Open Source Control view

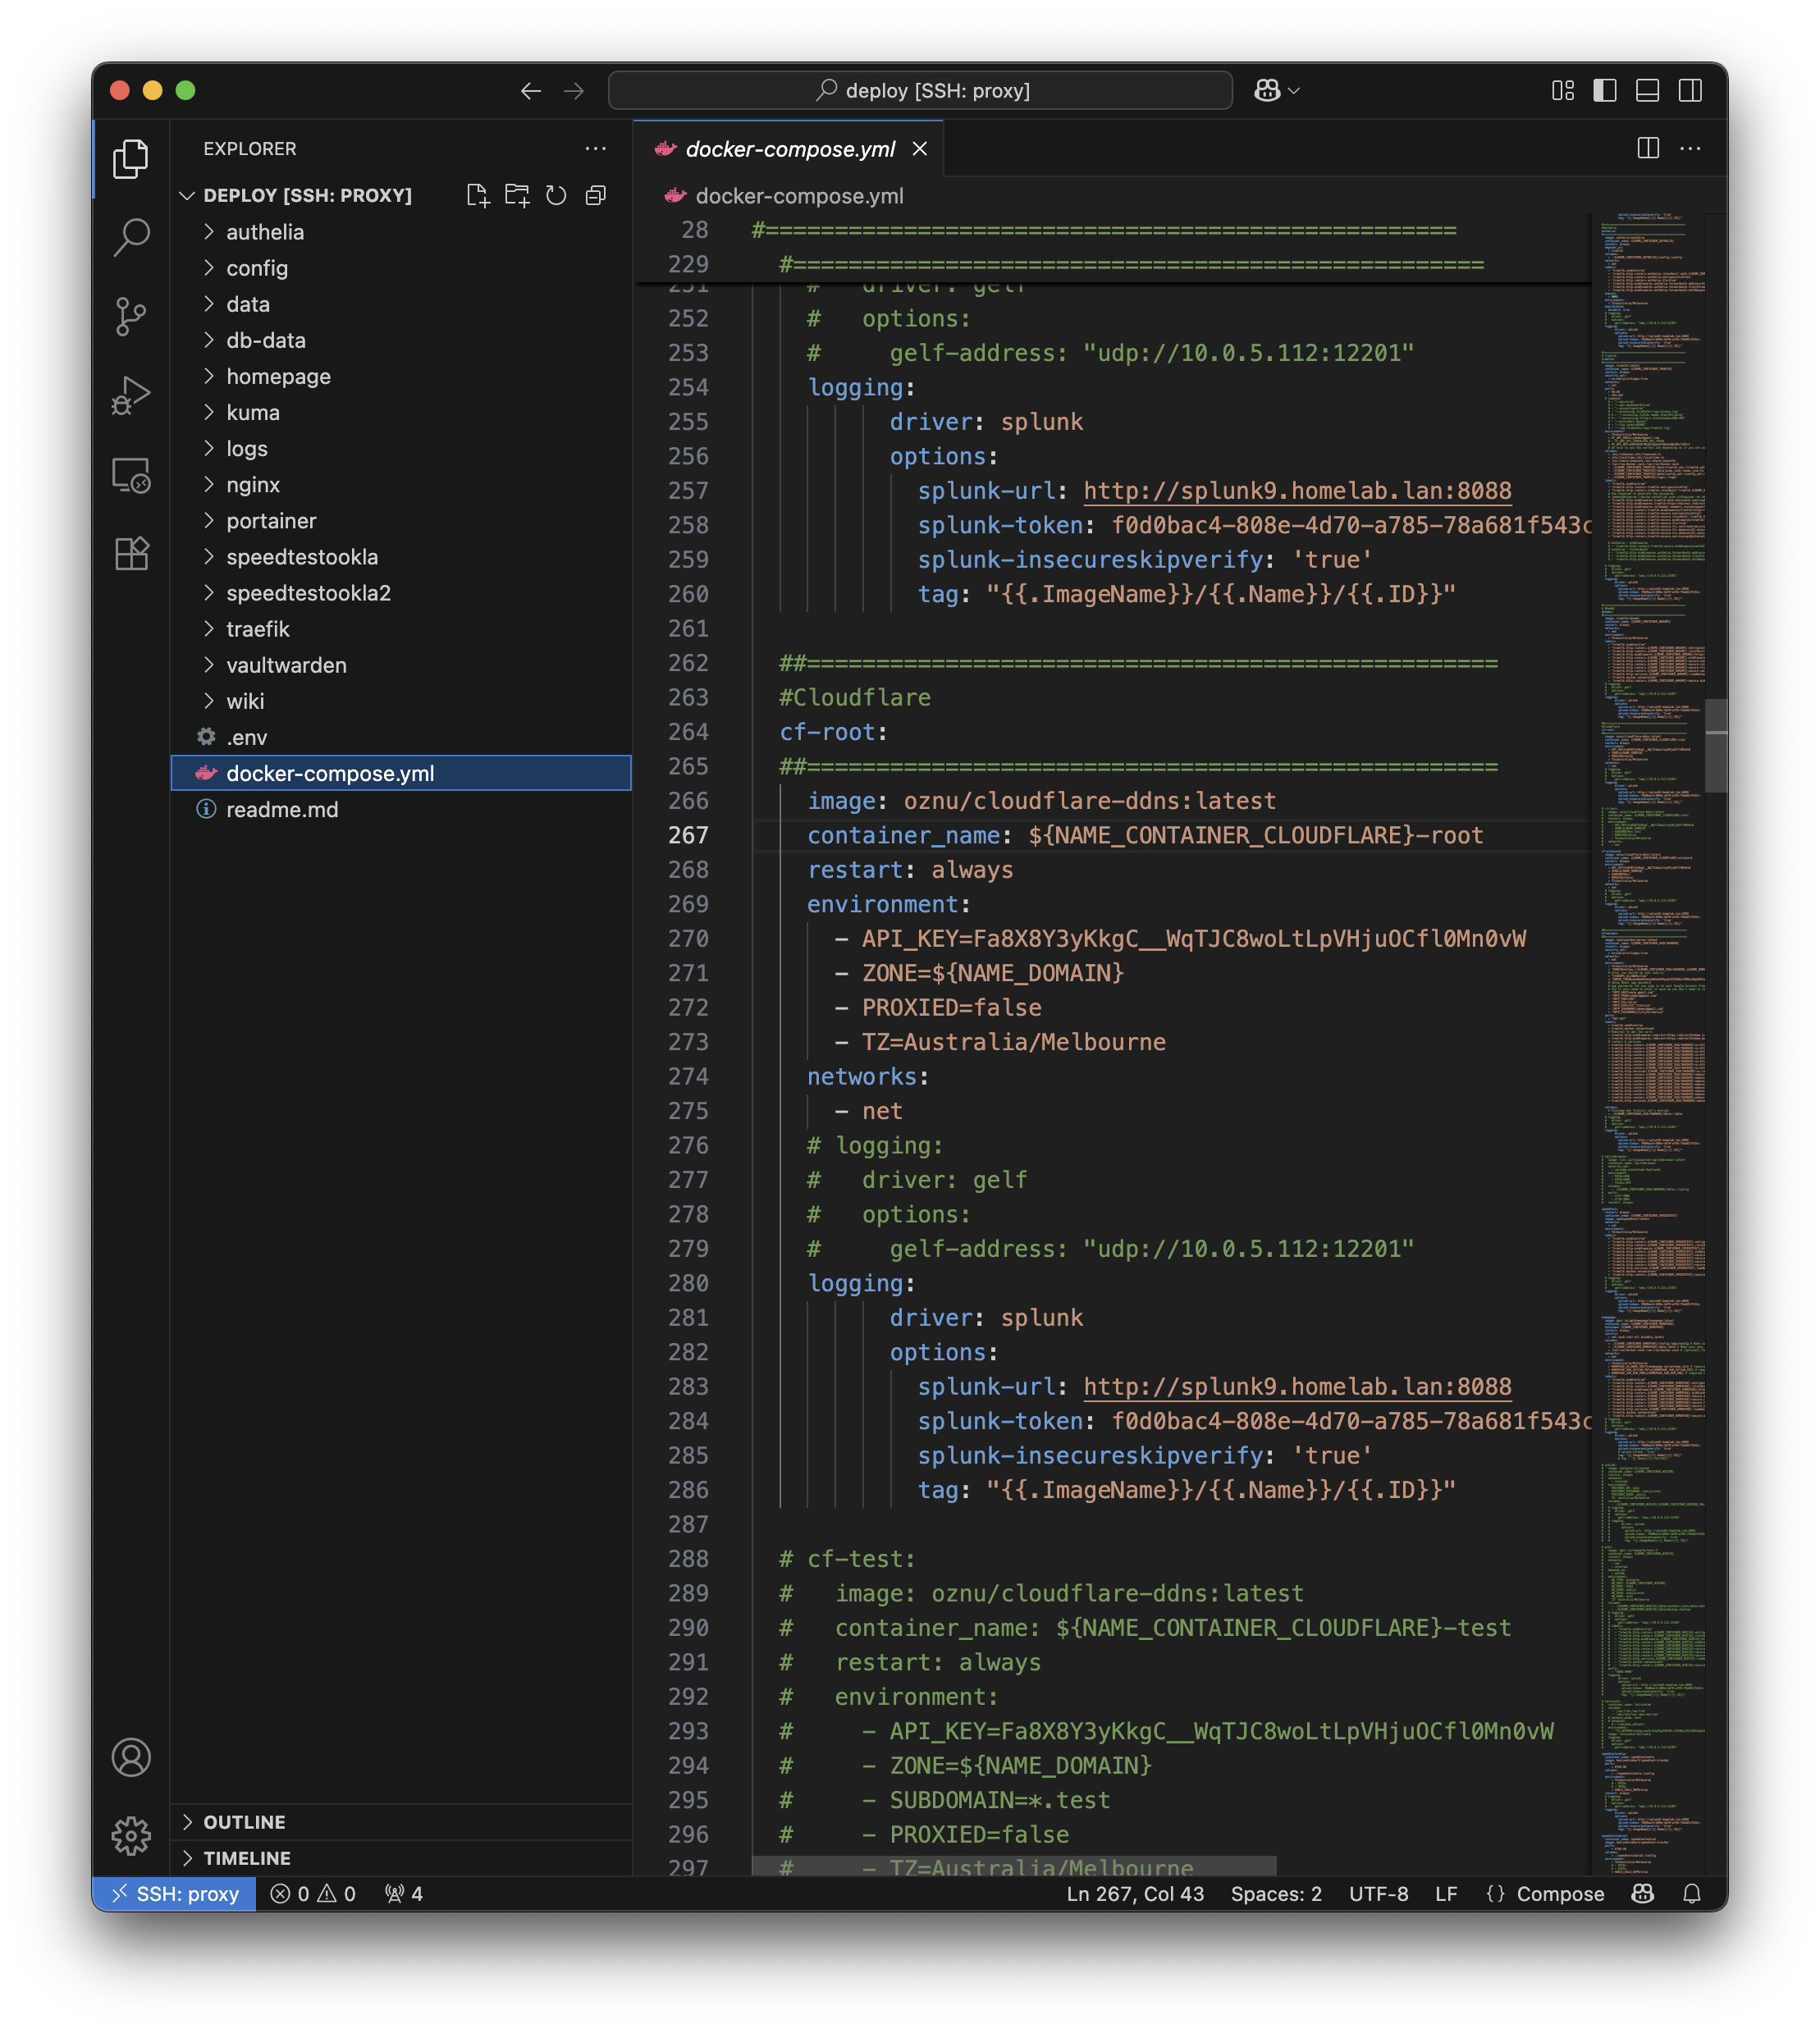[x=131, y=316]
